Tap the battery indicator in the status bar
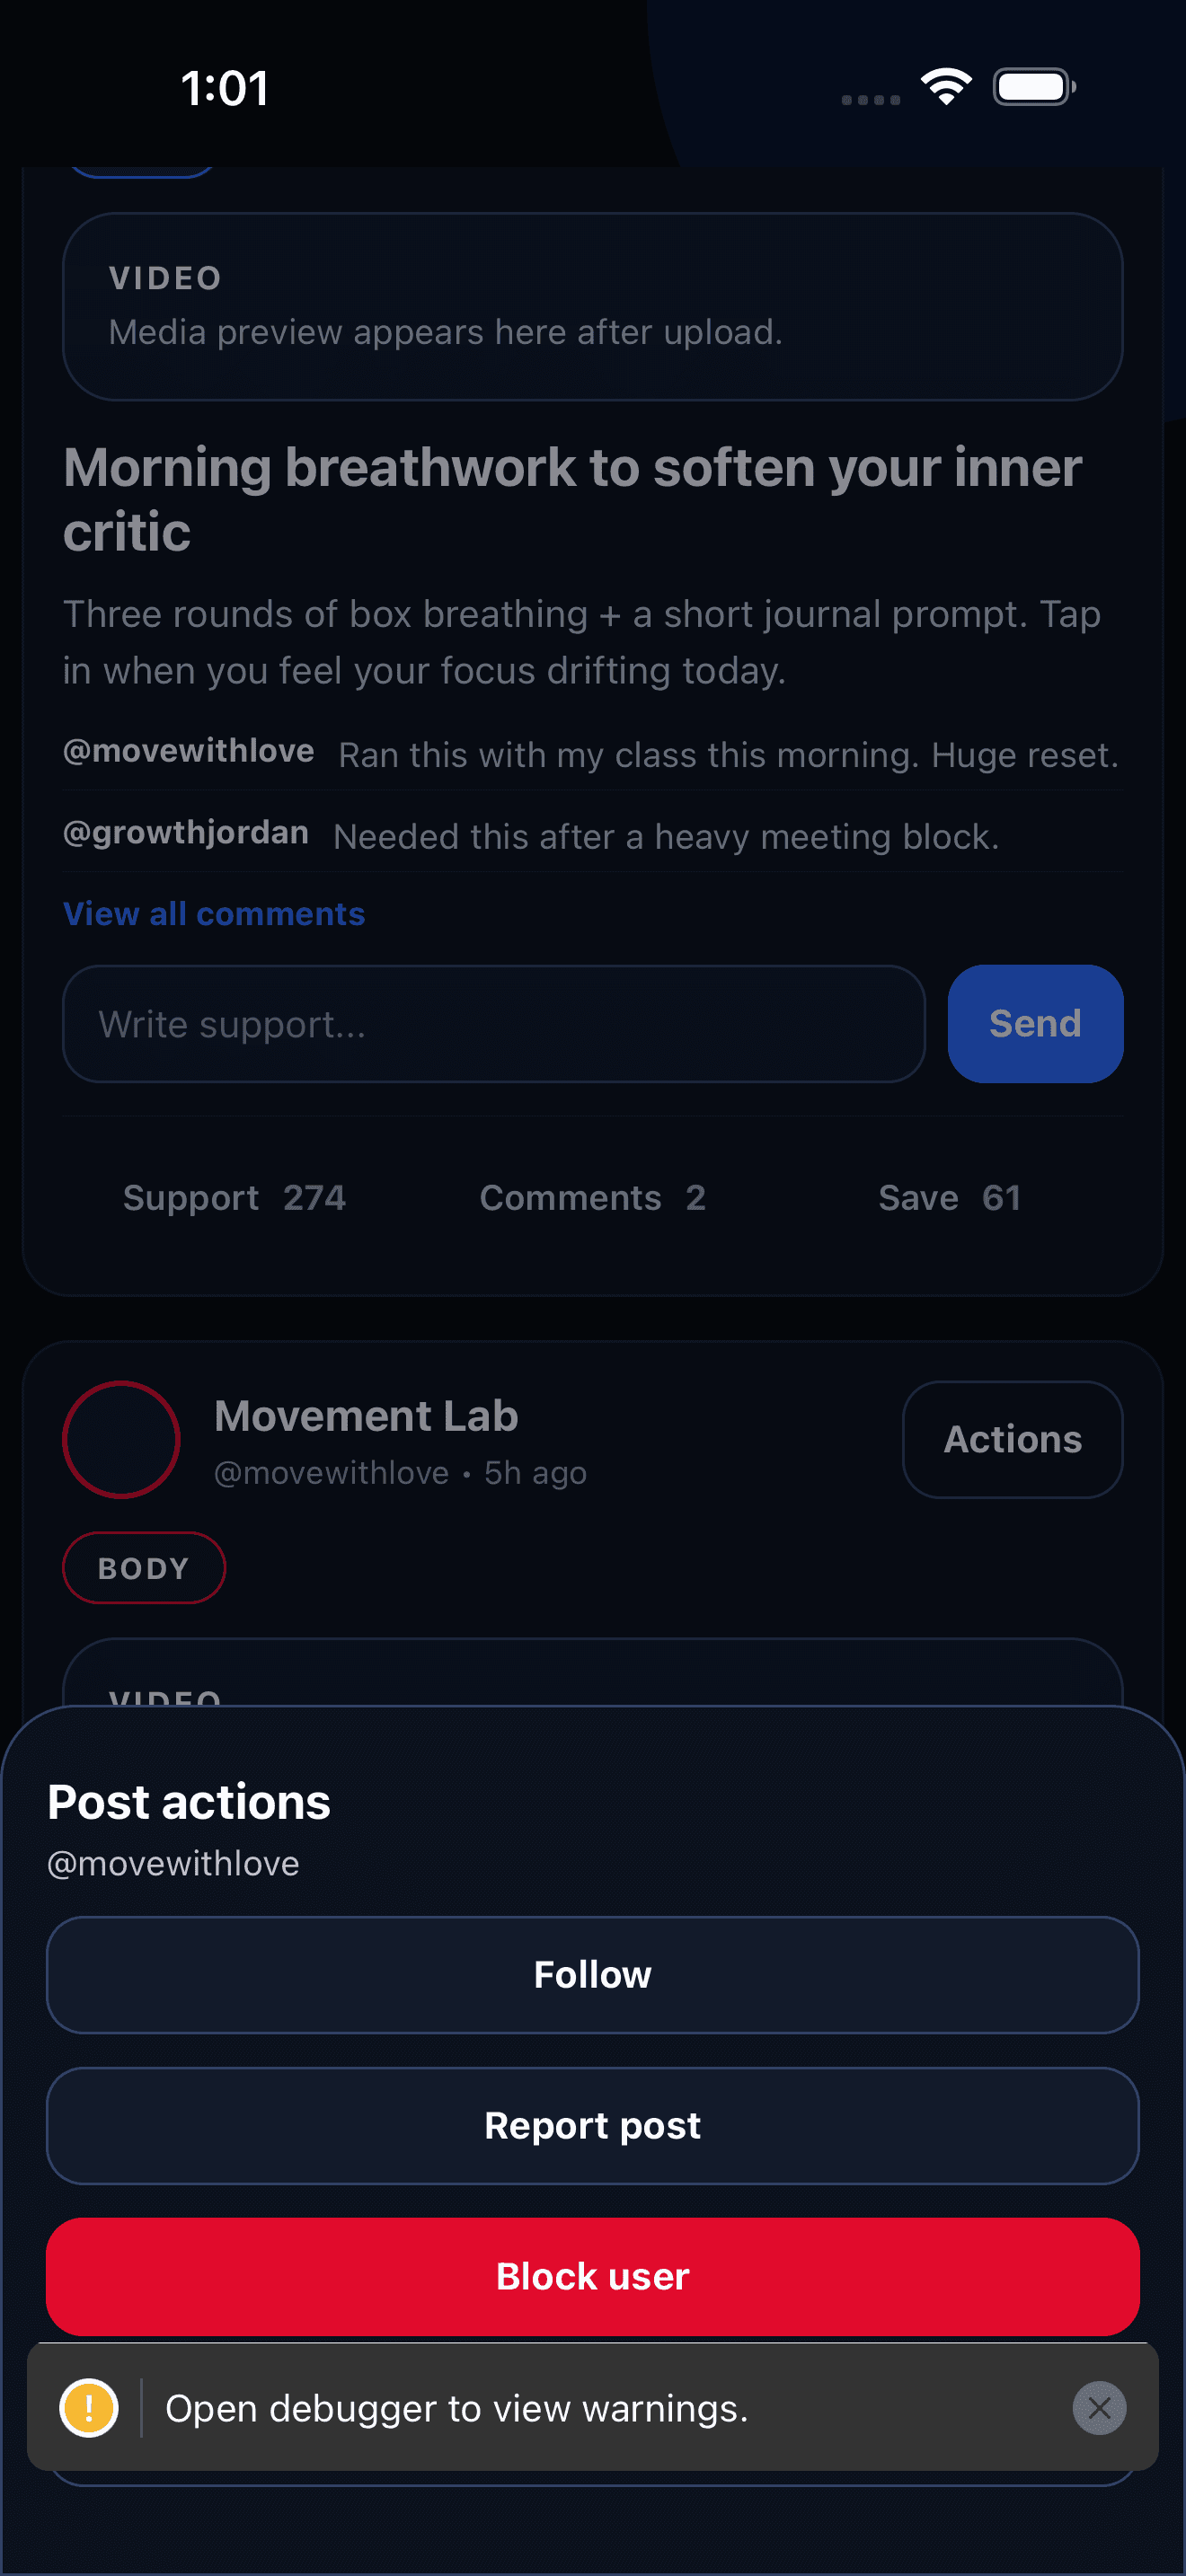This screenshot has width=1186, height=2576. coord(1032,87)
